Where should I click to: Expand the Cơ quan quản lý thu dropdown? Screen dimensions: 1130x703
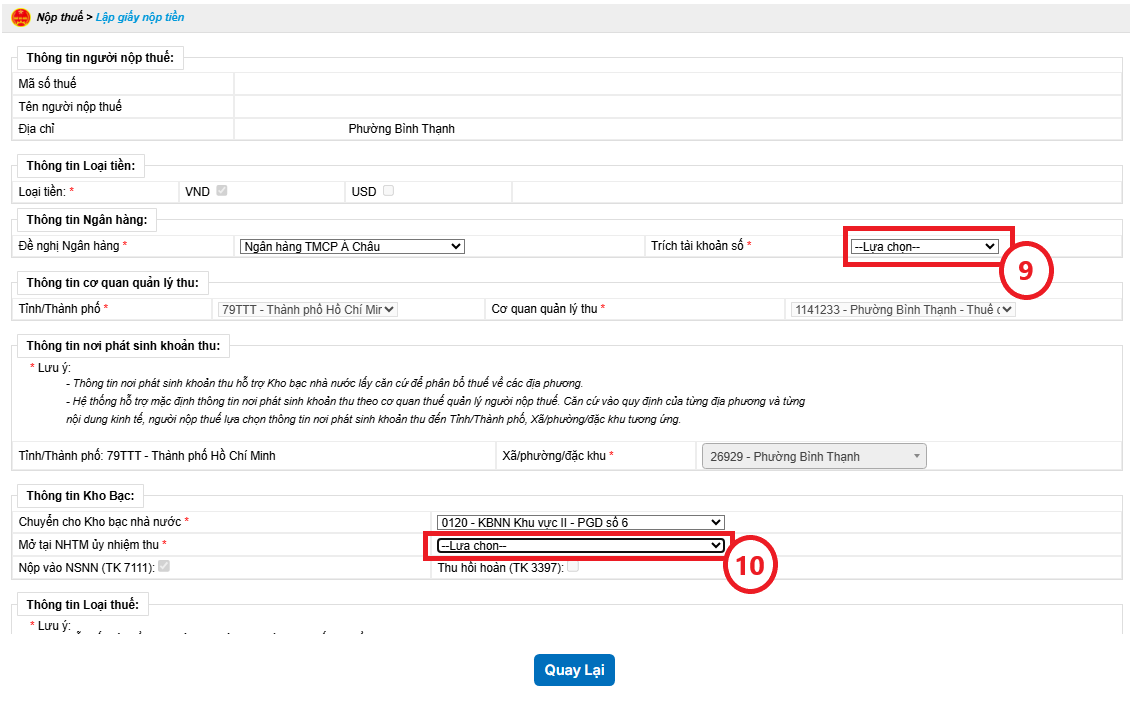[902, 309]
